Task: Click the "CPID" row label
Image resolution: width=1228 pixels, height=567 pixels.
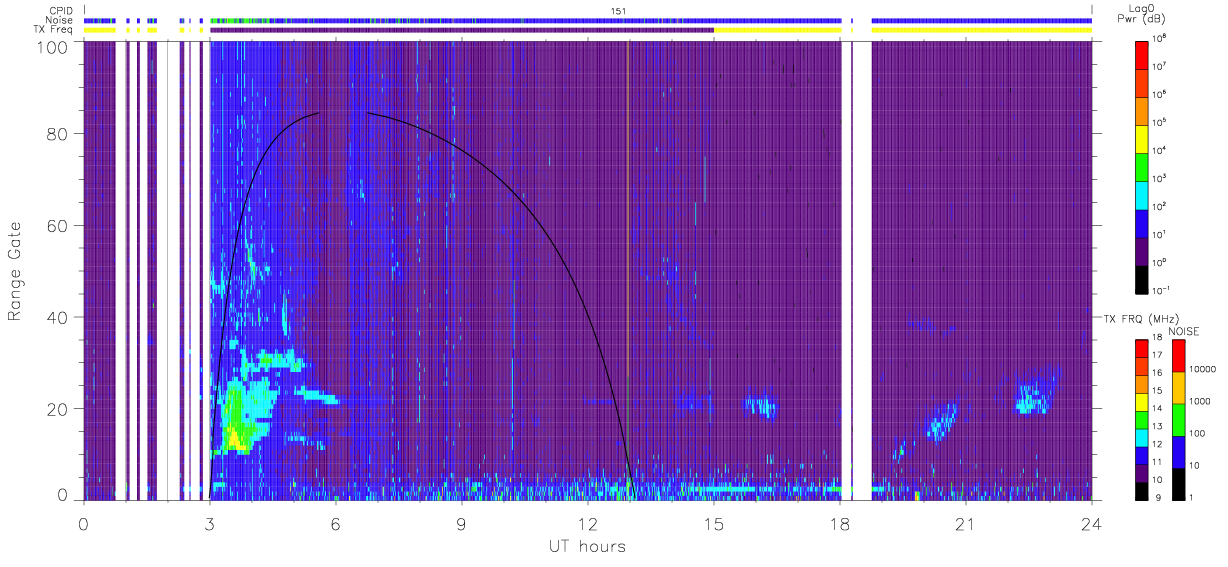Action: 62,11
